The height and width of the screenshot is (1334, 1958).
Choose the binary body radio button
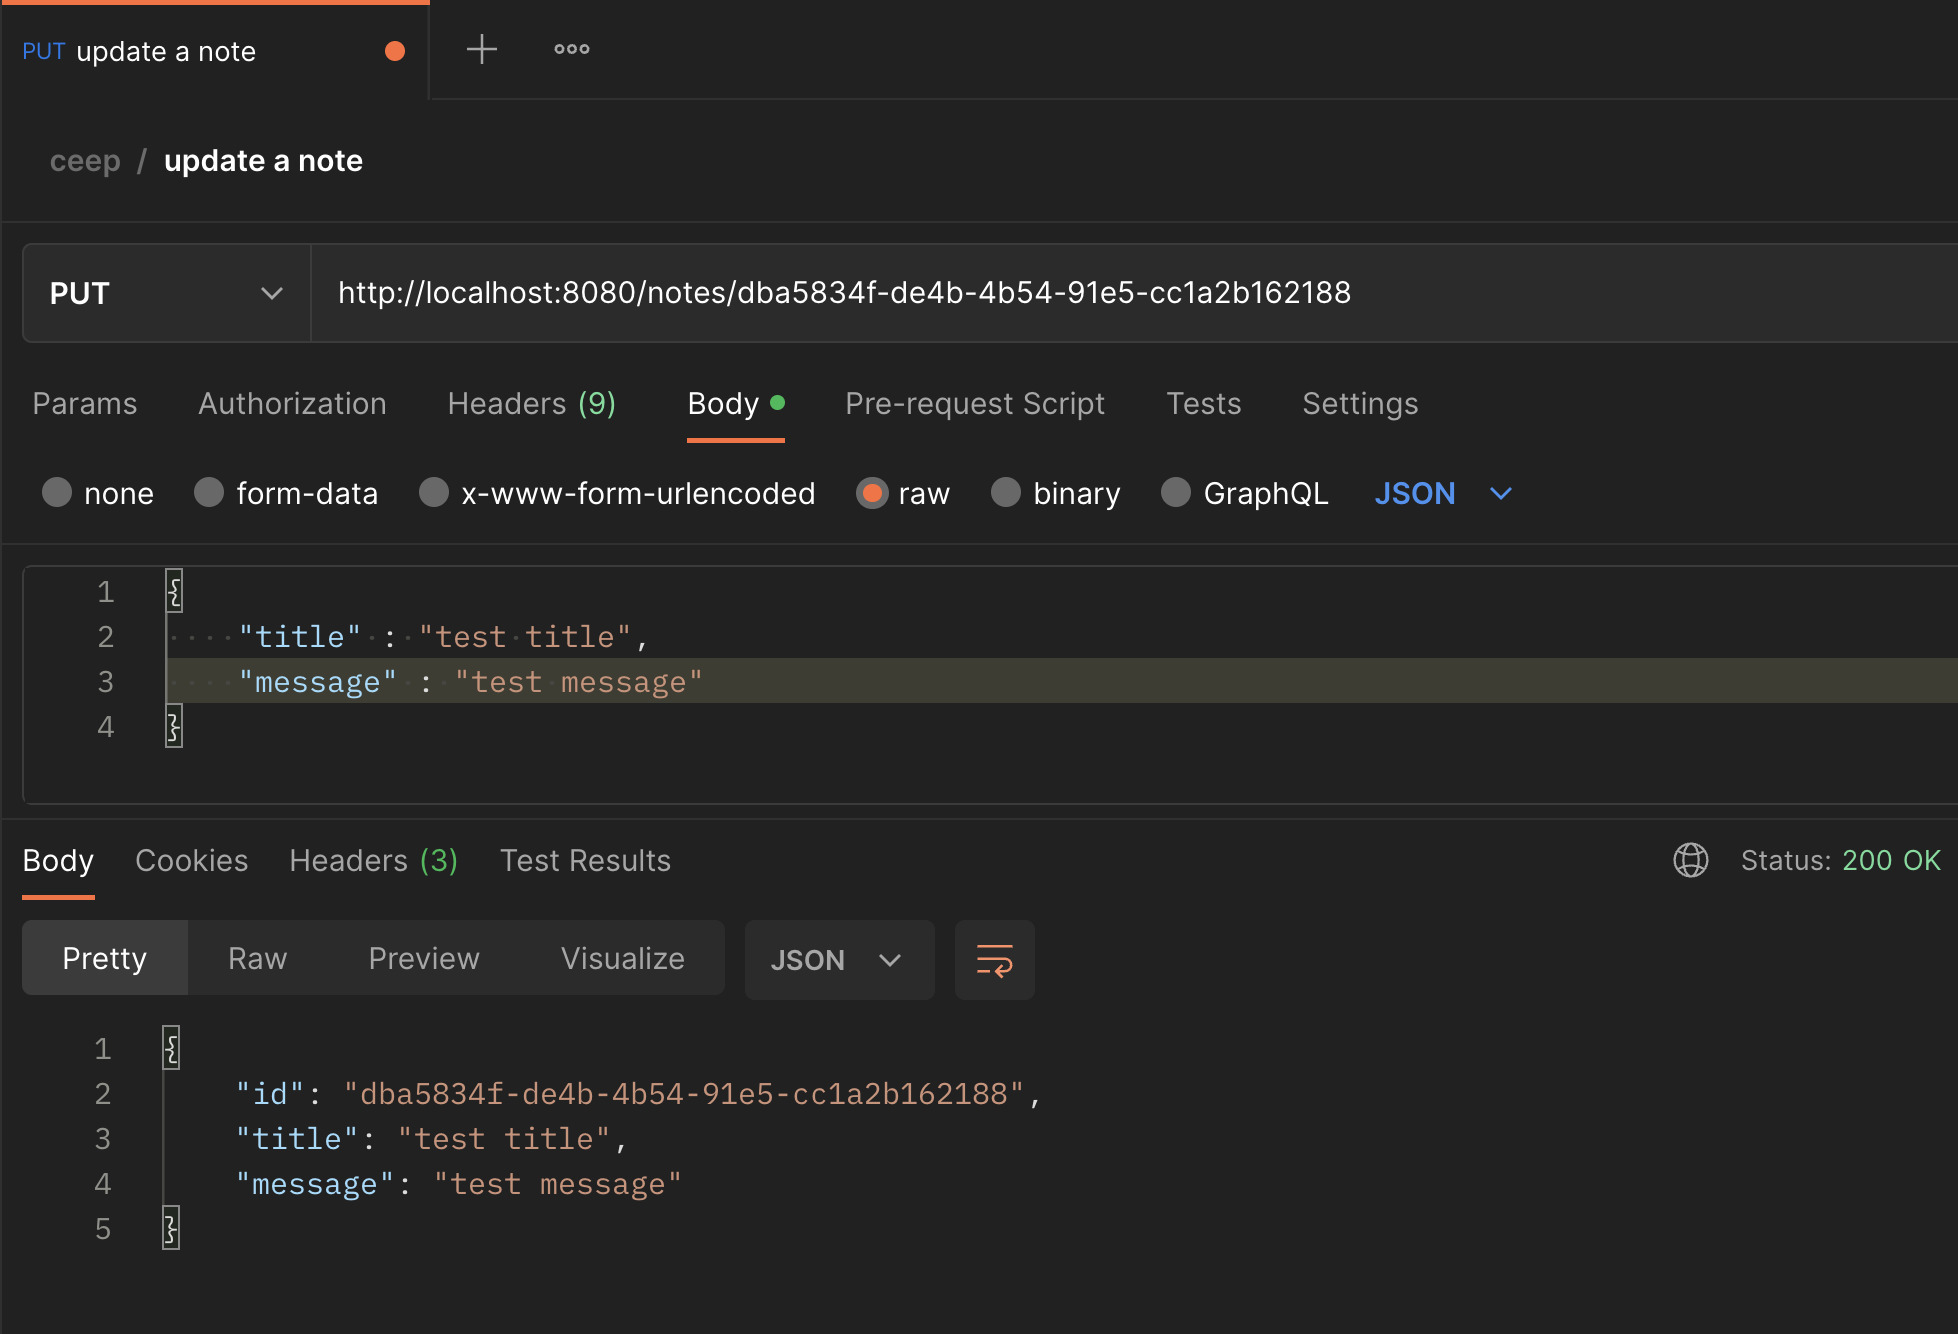click(1006, 492)
